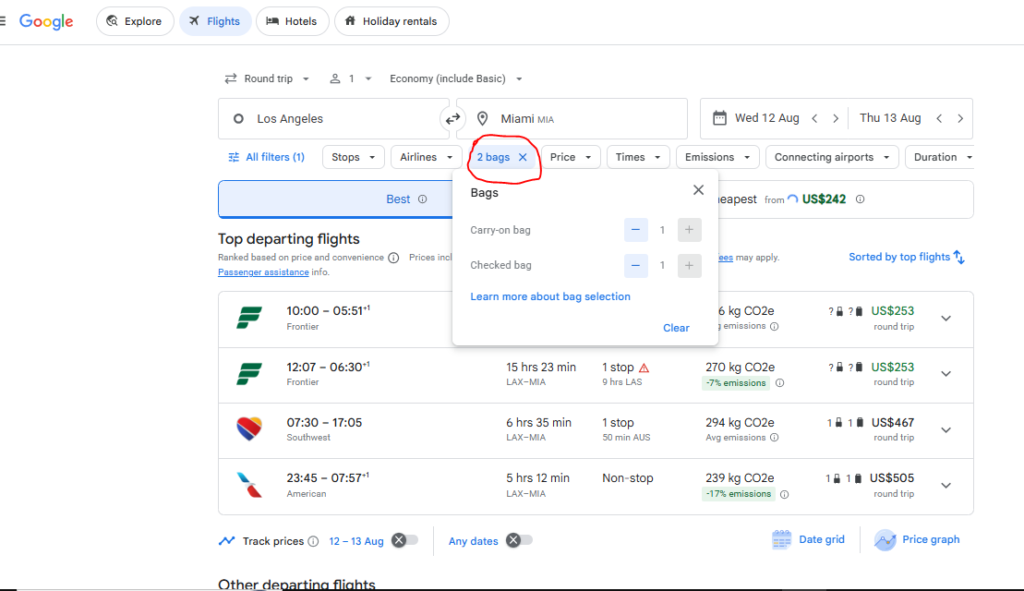Move return date one day earlier
Viewport: 1024px width, 591px height.
point(939,118)
